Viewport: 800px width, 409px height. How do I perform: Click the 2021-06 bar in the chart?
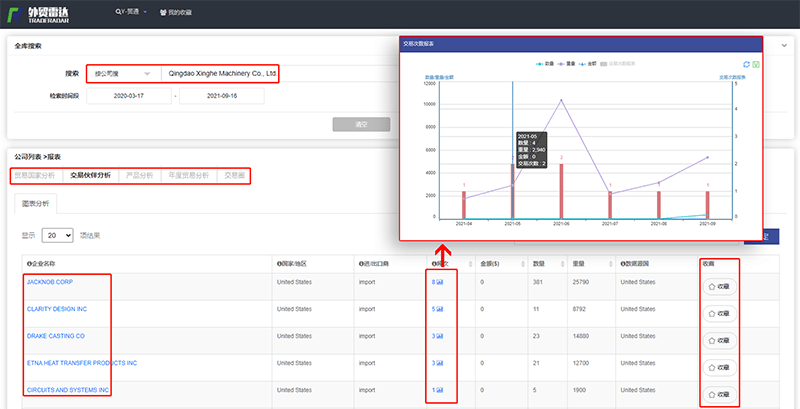coord(561,190)
